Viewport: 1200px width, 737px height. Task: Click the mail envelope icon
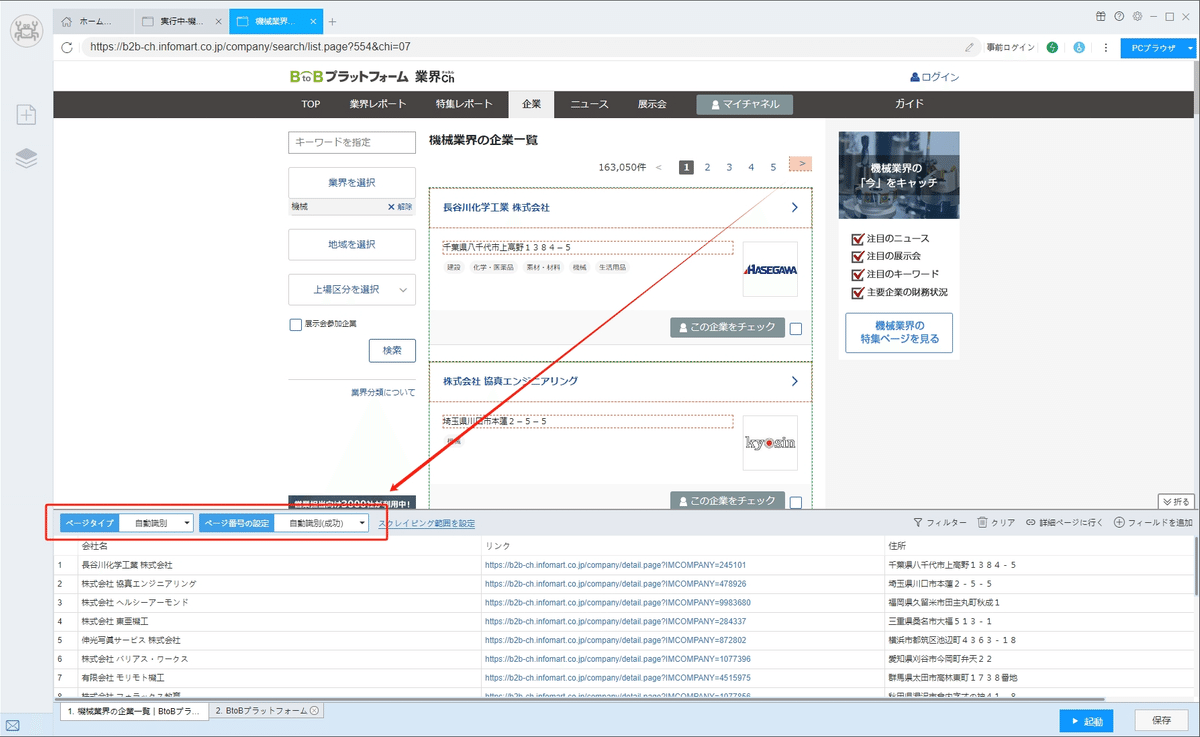pos(13,725)
